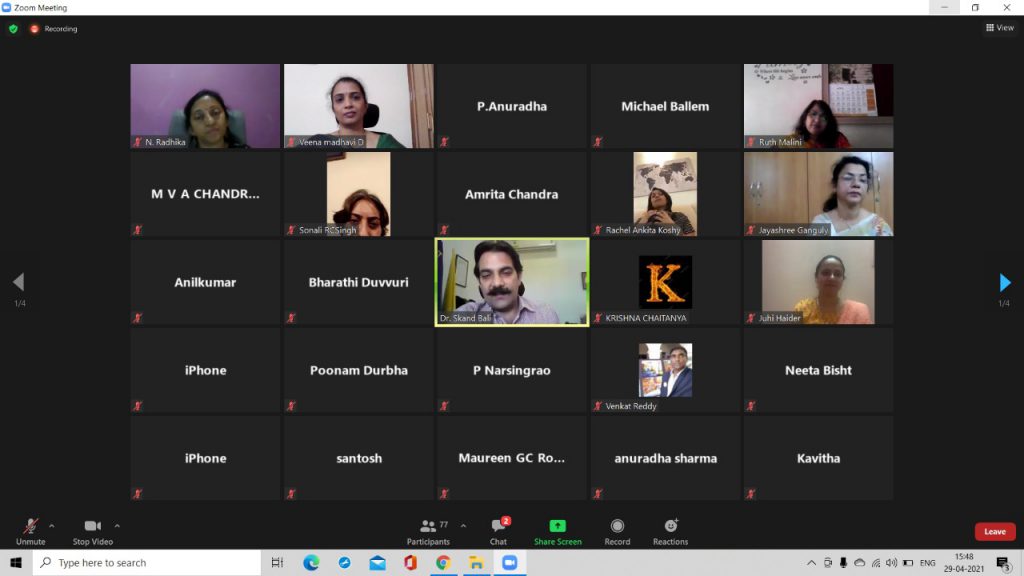Click the green encryption shield icon
This screenshot has width=1024, height=576.
pos(13,29)
